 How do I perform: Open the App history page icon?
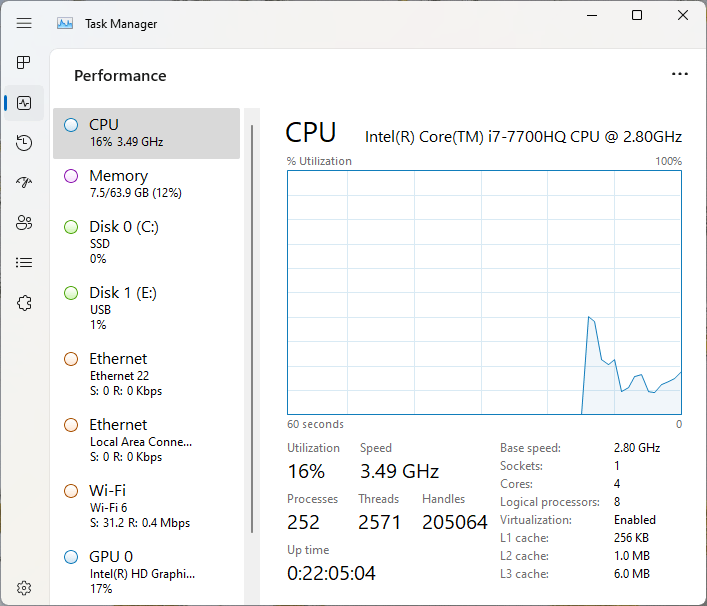coord(24,142)
